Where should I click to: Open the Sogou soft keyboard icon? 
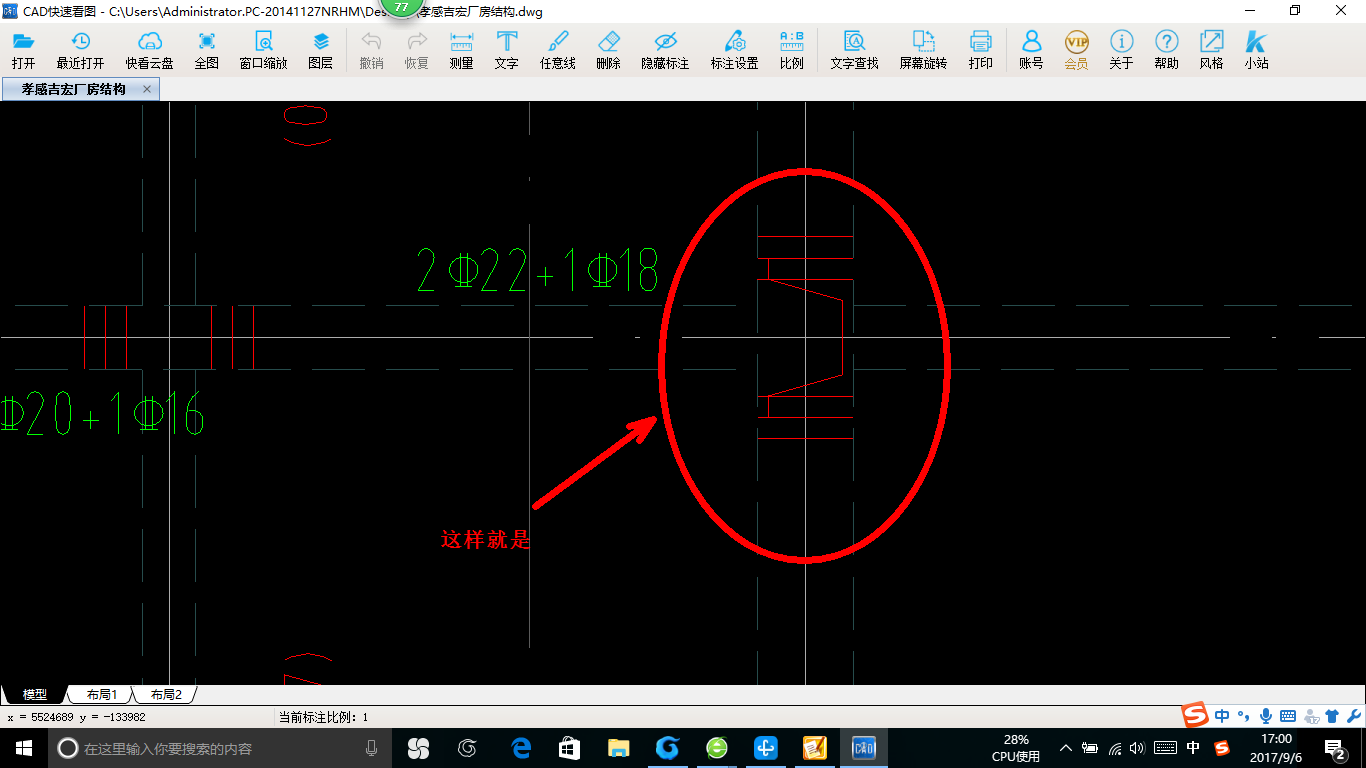pyautogui.click(x=1288, y=716)
